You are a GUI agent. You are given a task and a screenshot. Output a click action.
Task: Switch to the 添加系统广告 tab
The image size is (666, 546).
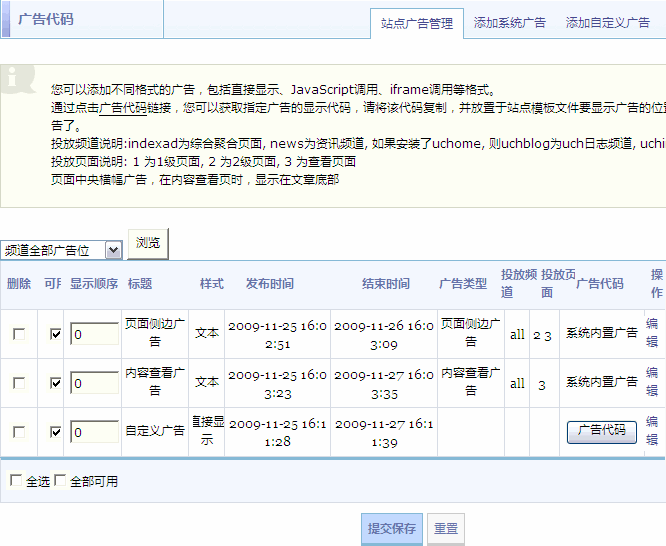click(510, 23)
